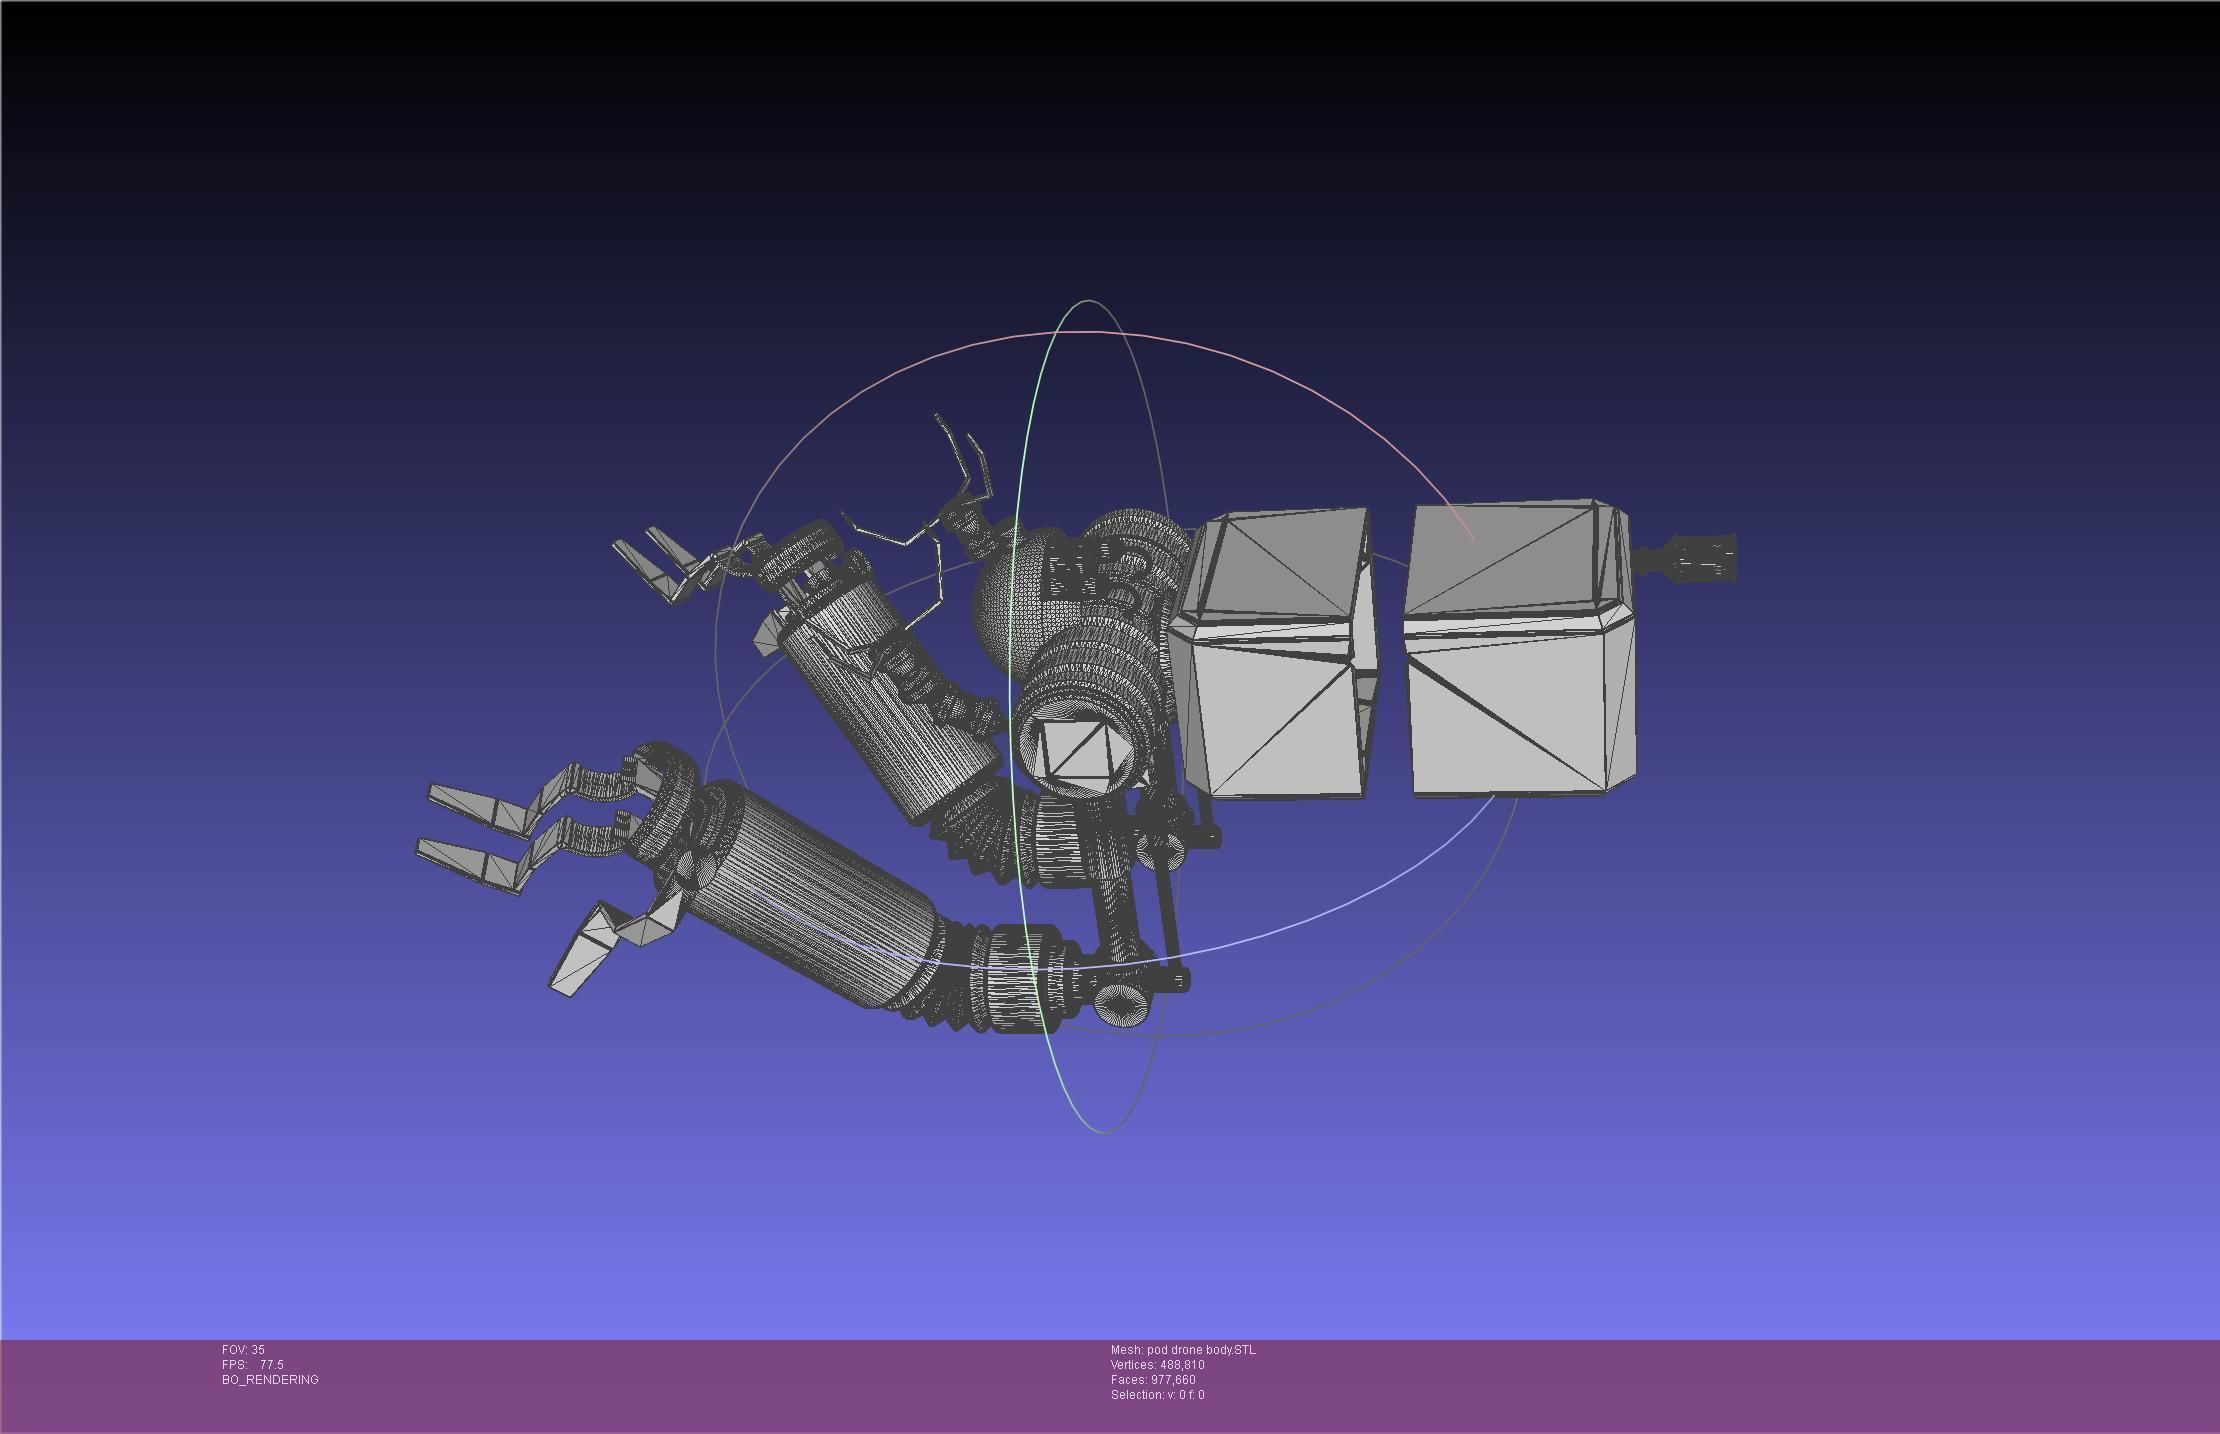Click the square opening of central cylinder
The width and height of the screenshot is (2220, 1434).
1080,750
